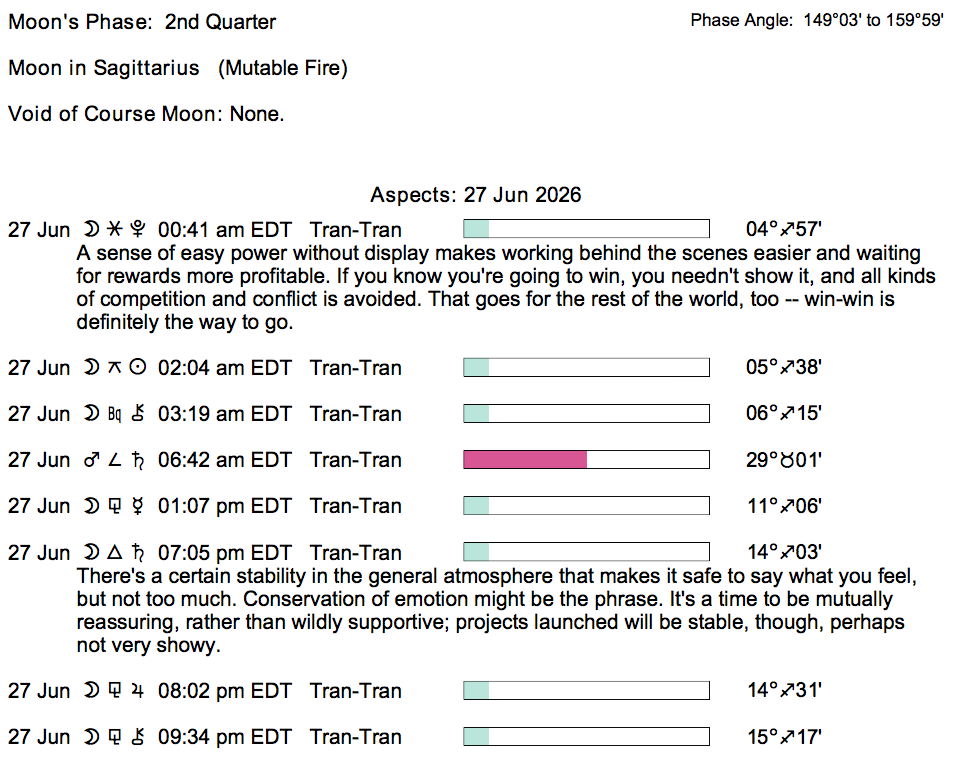Image resolution: width=968 pixels, height=760 pixels.
Task: Click the Void of Course Moon line
Action: [x=146, y=114]
